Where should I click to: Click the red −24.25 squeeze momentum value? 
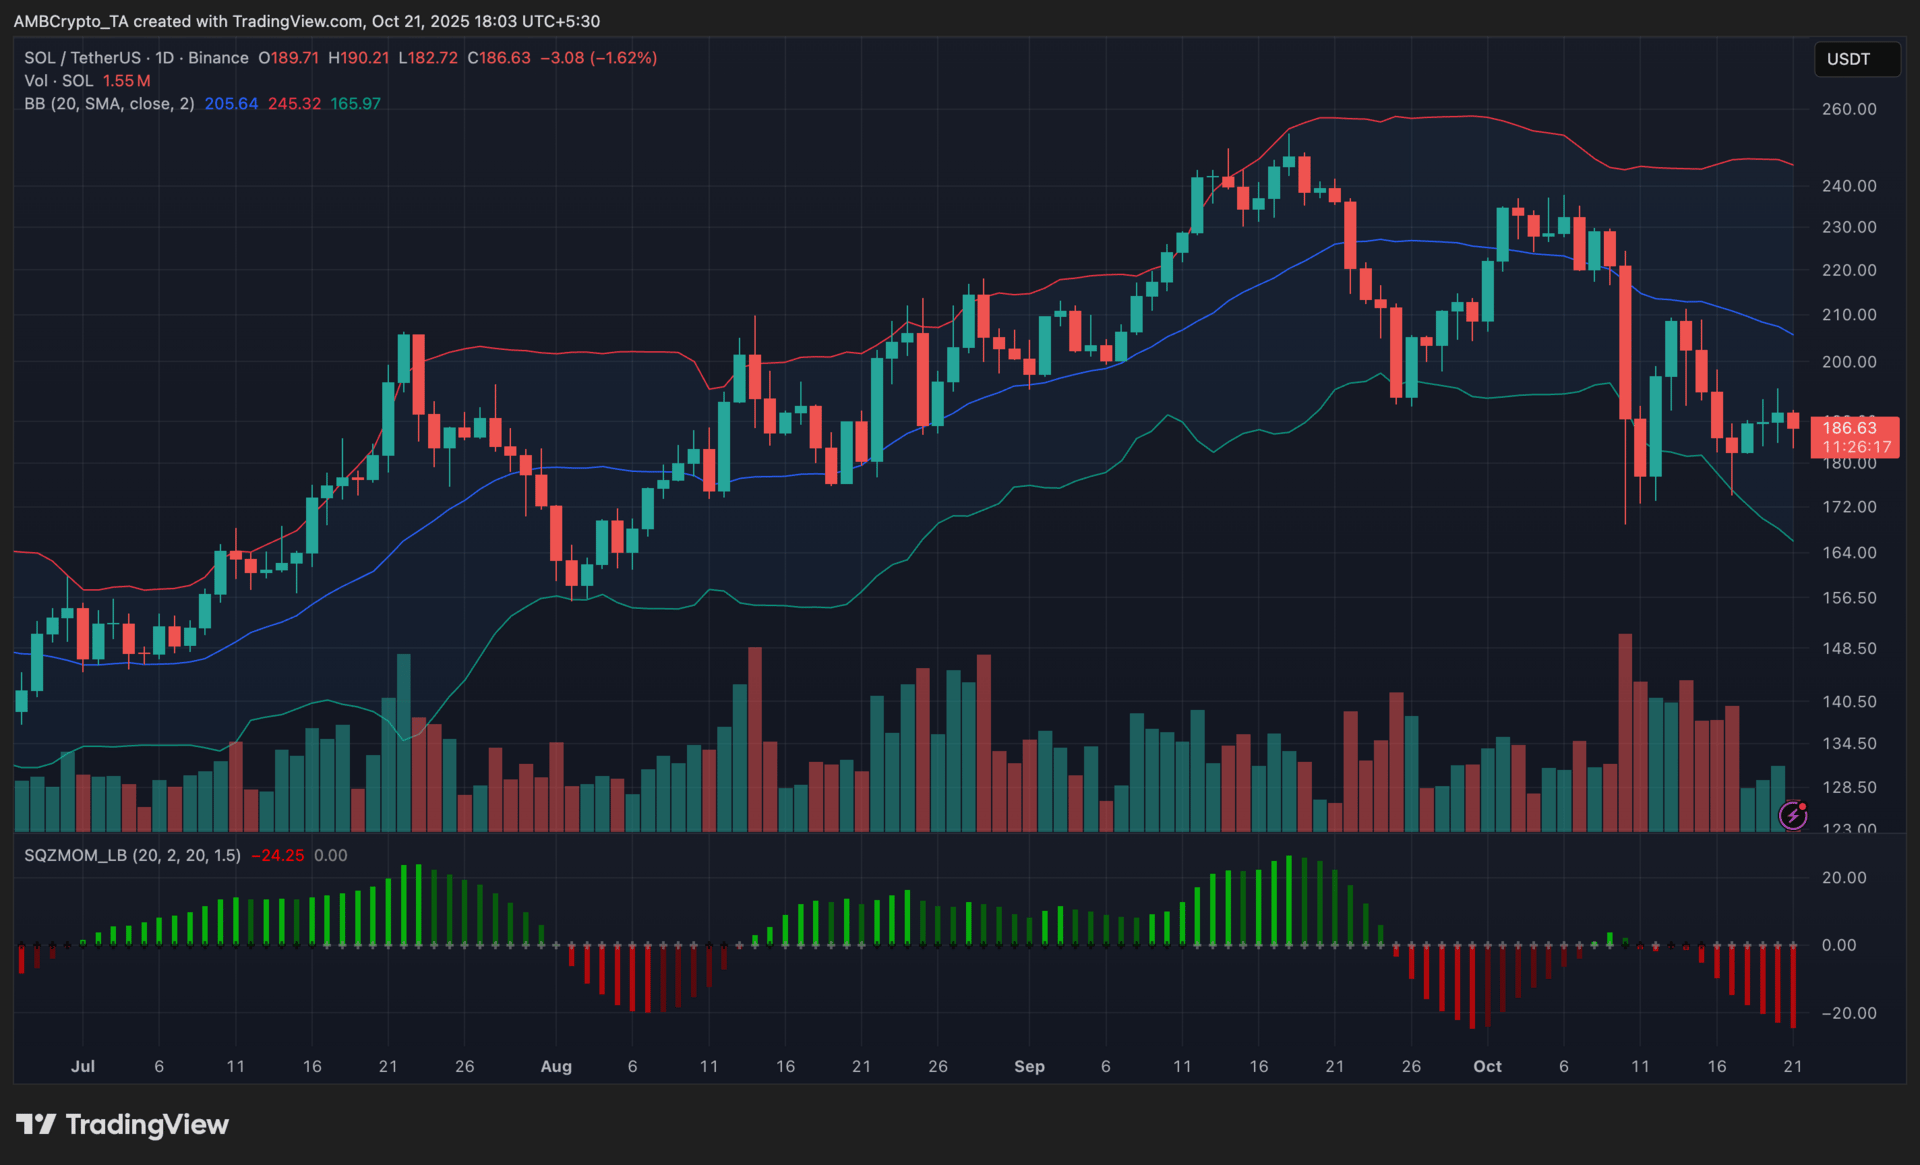click(278, 855)
